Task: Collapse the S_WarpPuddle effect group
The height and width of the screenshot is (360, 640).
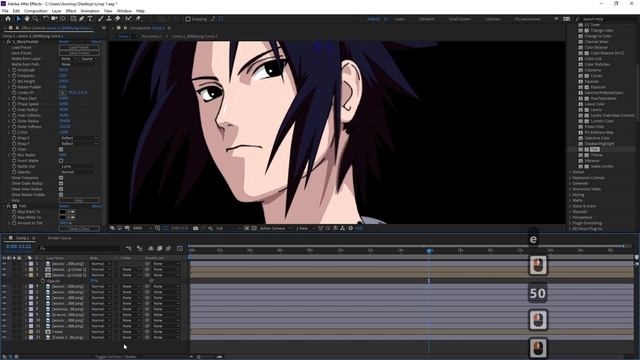Action: [4, 42]
